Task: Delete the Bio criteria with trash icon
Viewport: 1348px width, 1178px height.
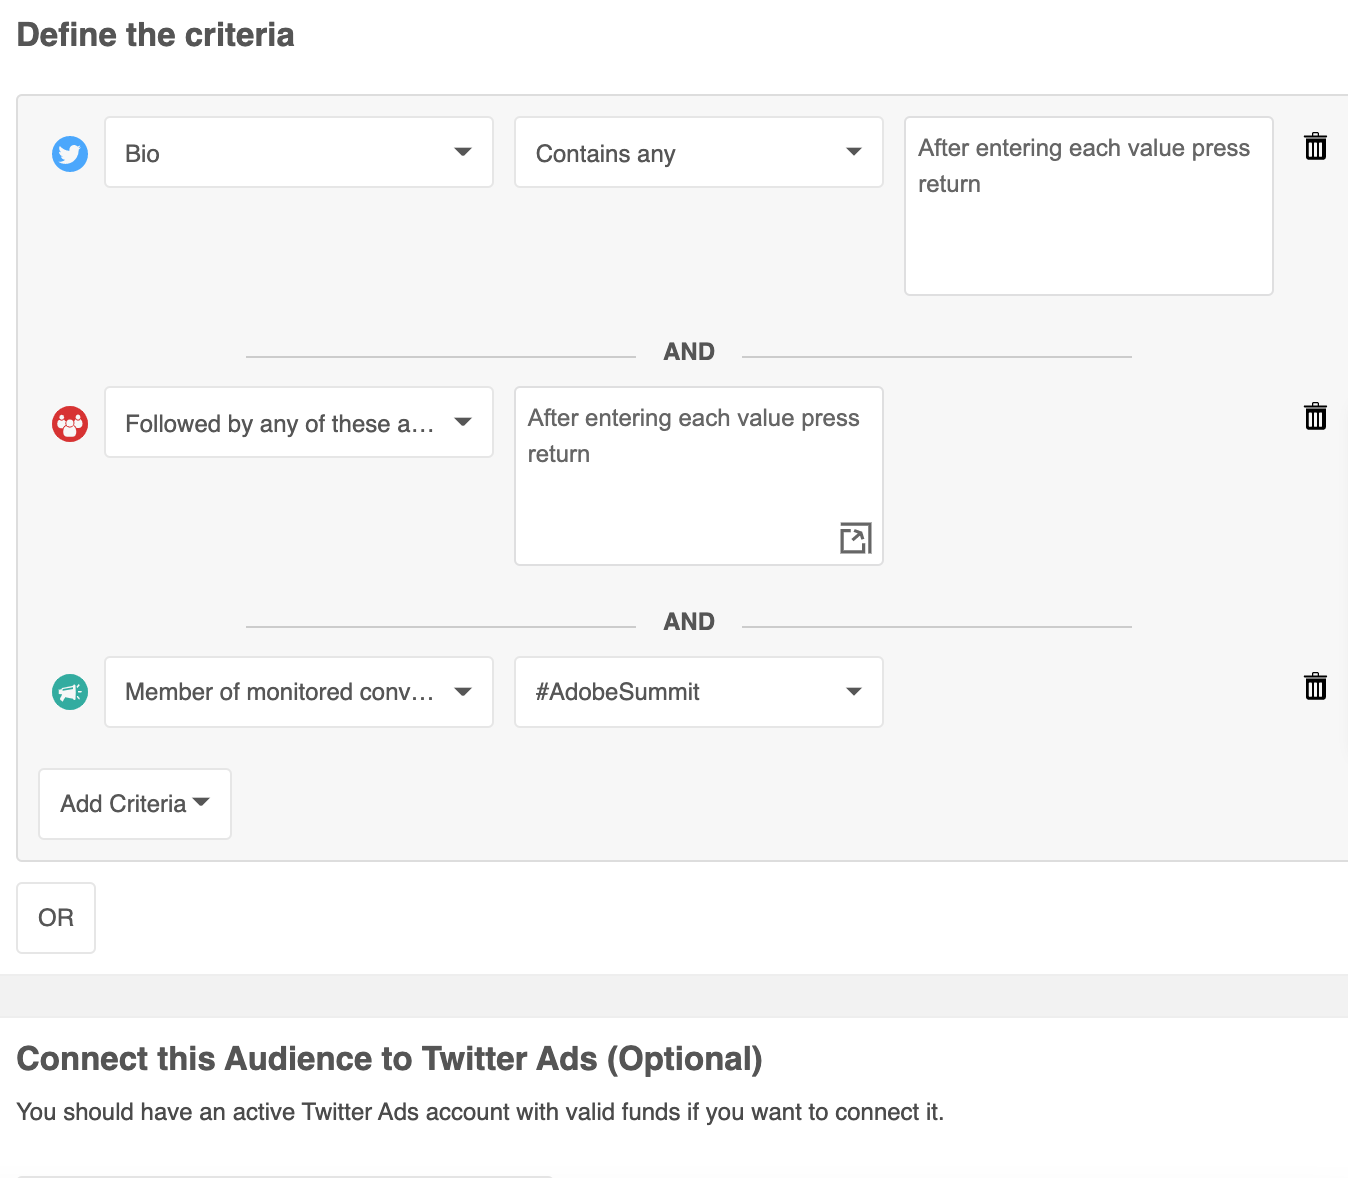Action: click(x=1315, y=146)
